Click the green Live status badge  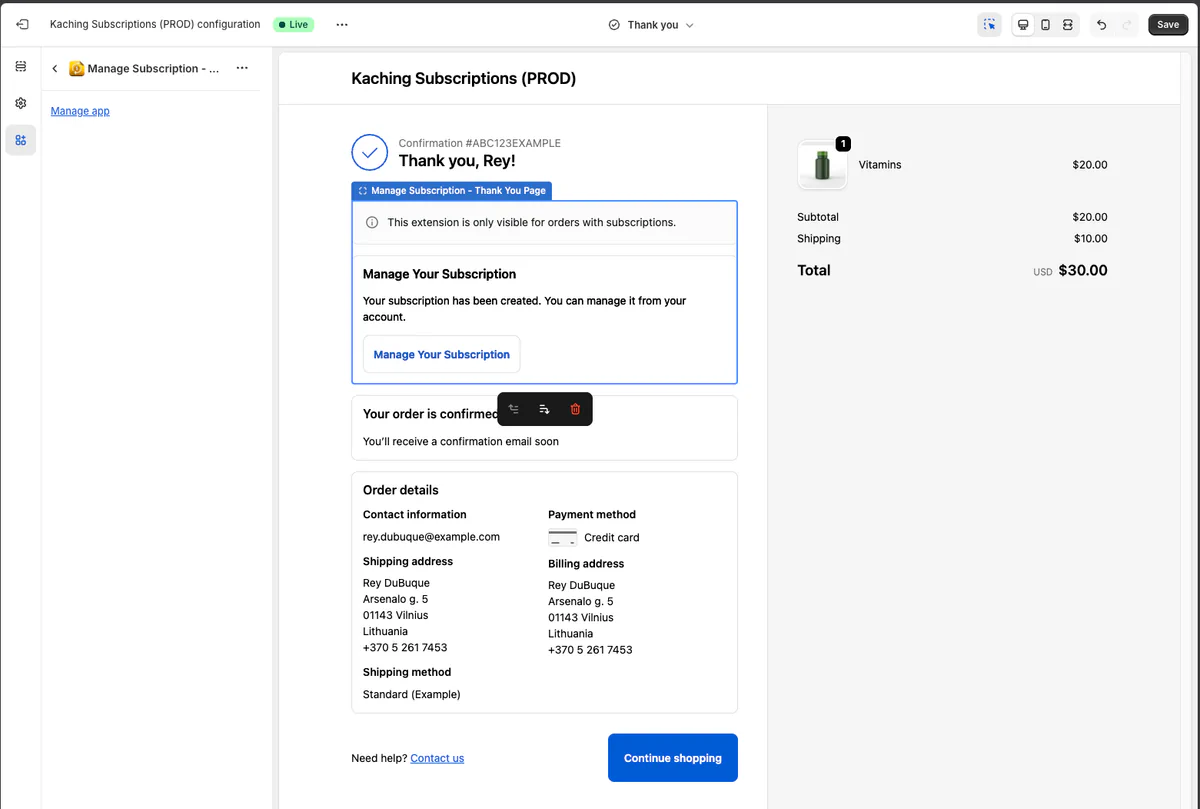coord(294,24)
